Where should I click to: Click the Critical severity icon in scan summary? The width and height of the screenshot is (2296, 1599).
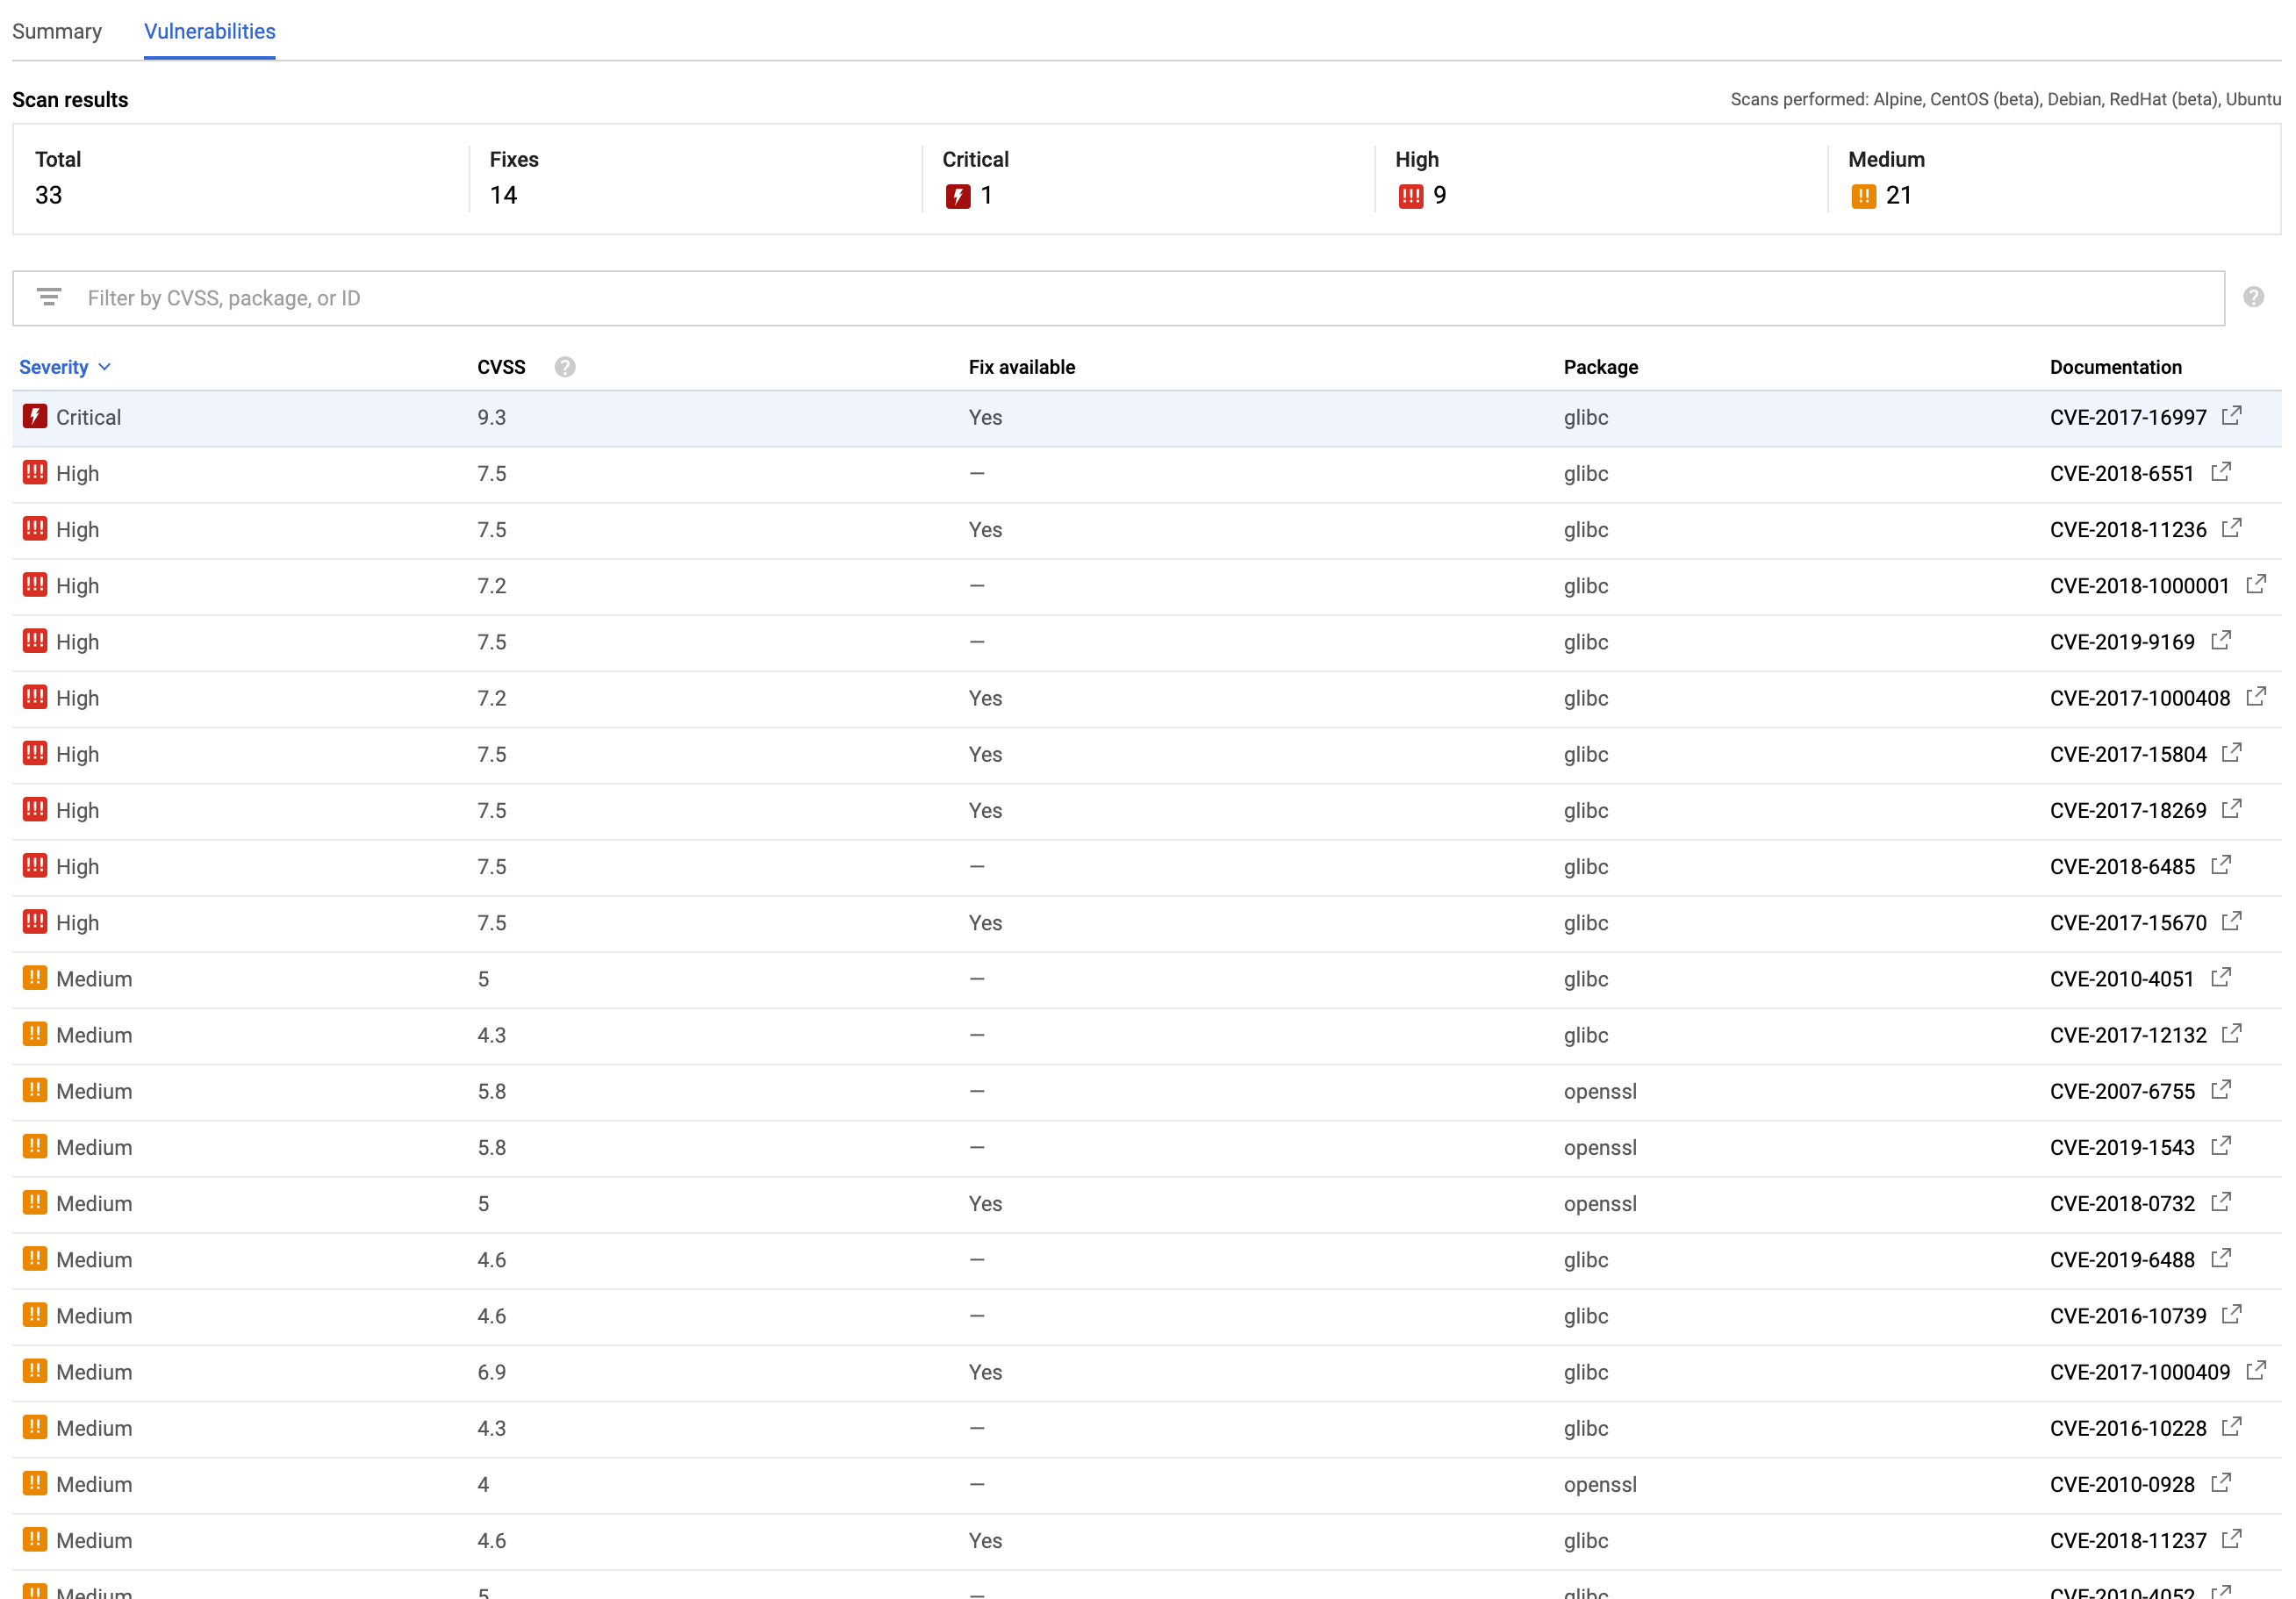[x=961, y=196]
